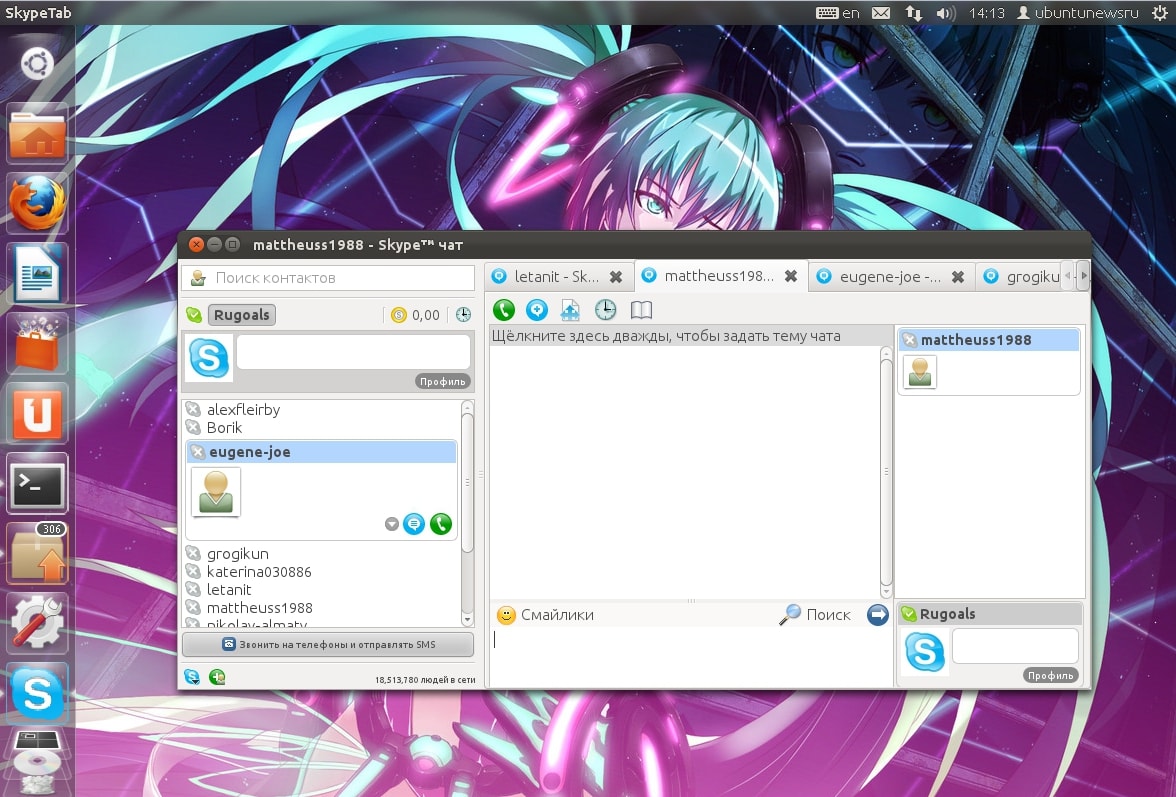Switch to the grogiku chat tab
This screenshot has width=1176, height=797.
tap(1021, 277)
